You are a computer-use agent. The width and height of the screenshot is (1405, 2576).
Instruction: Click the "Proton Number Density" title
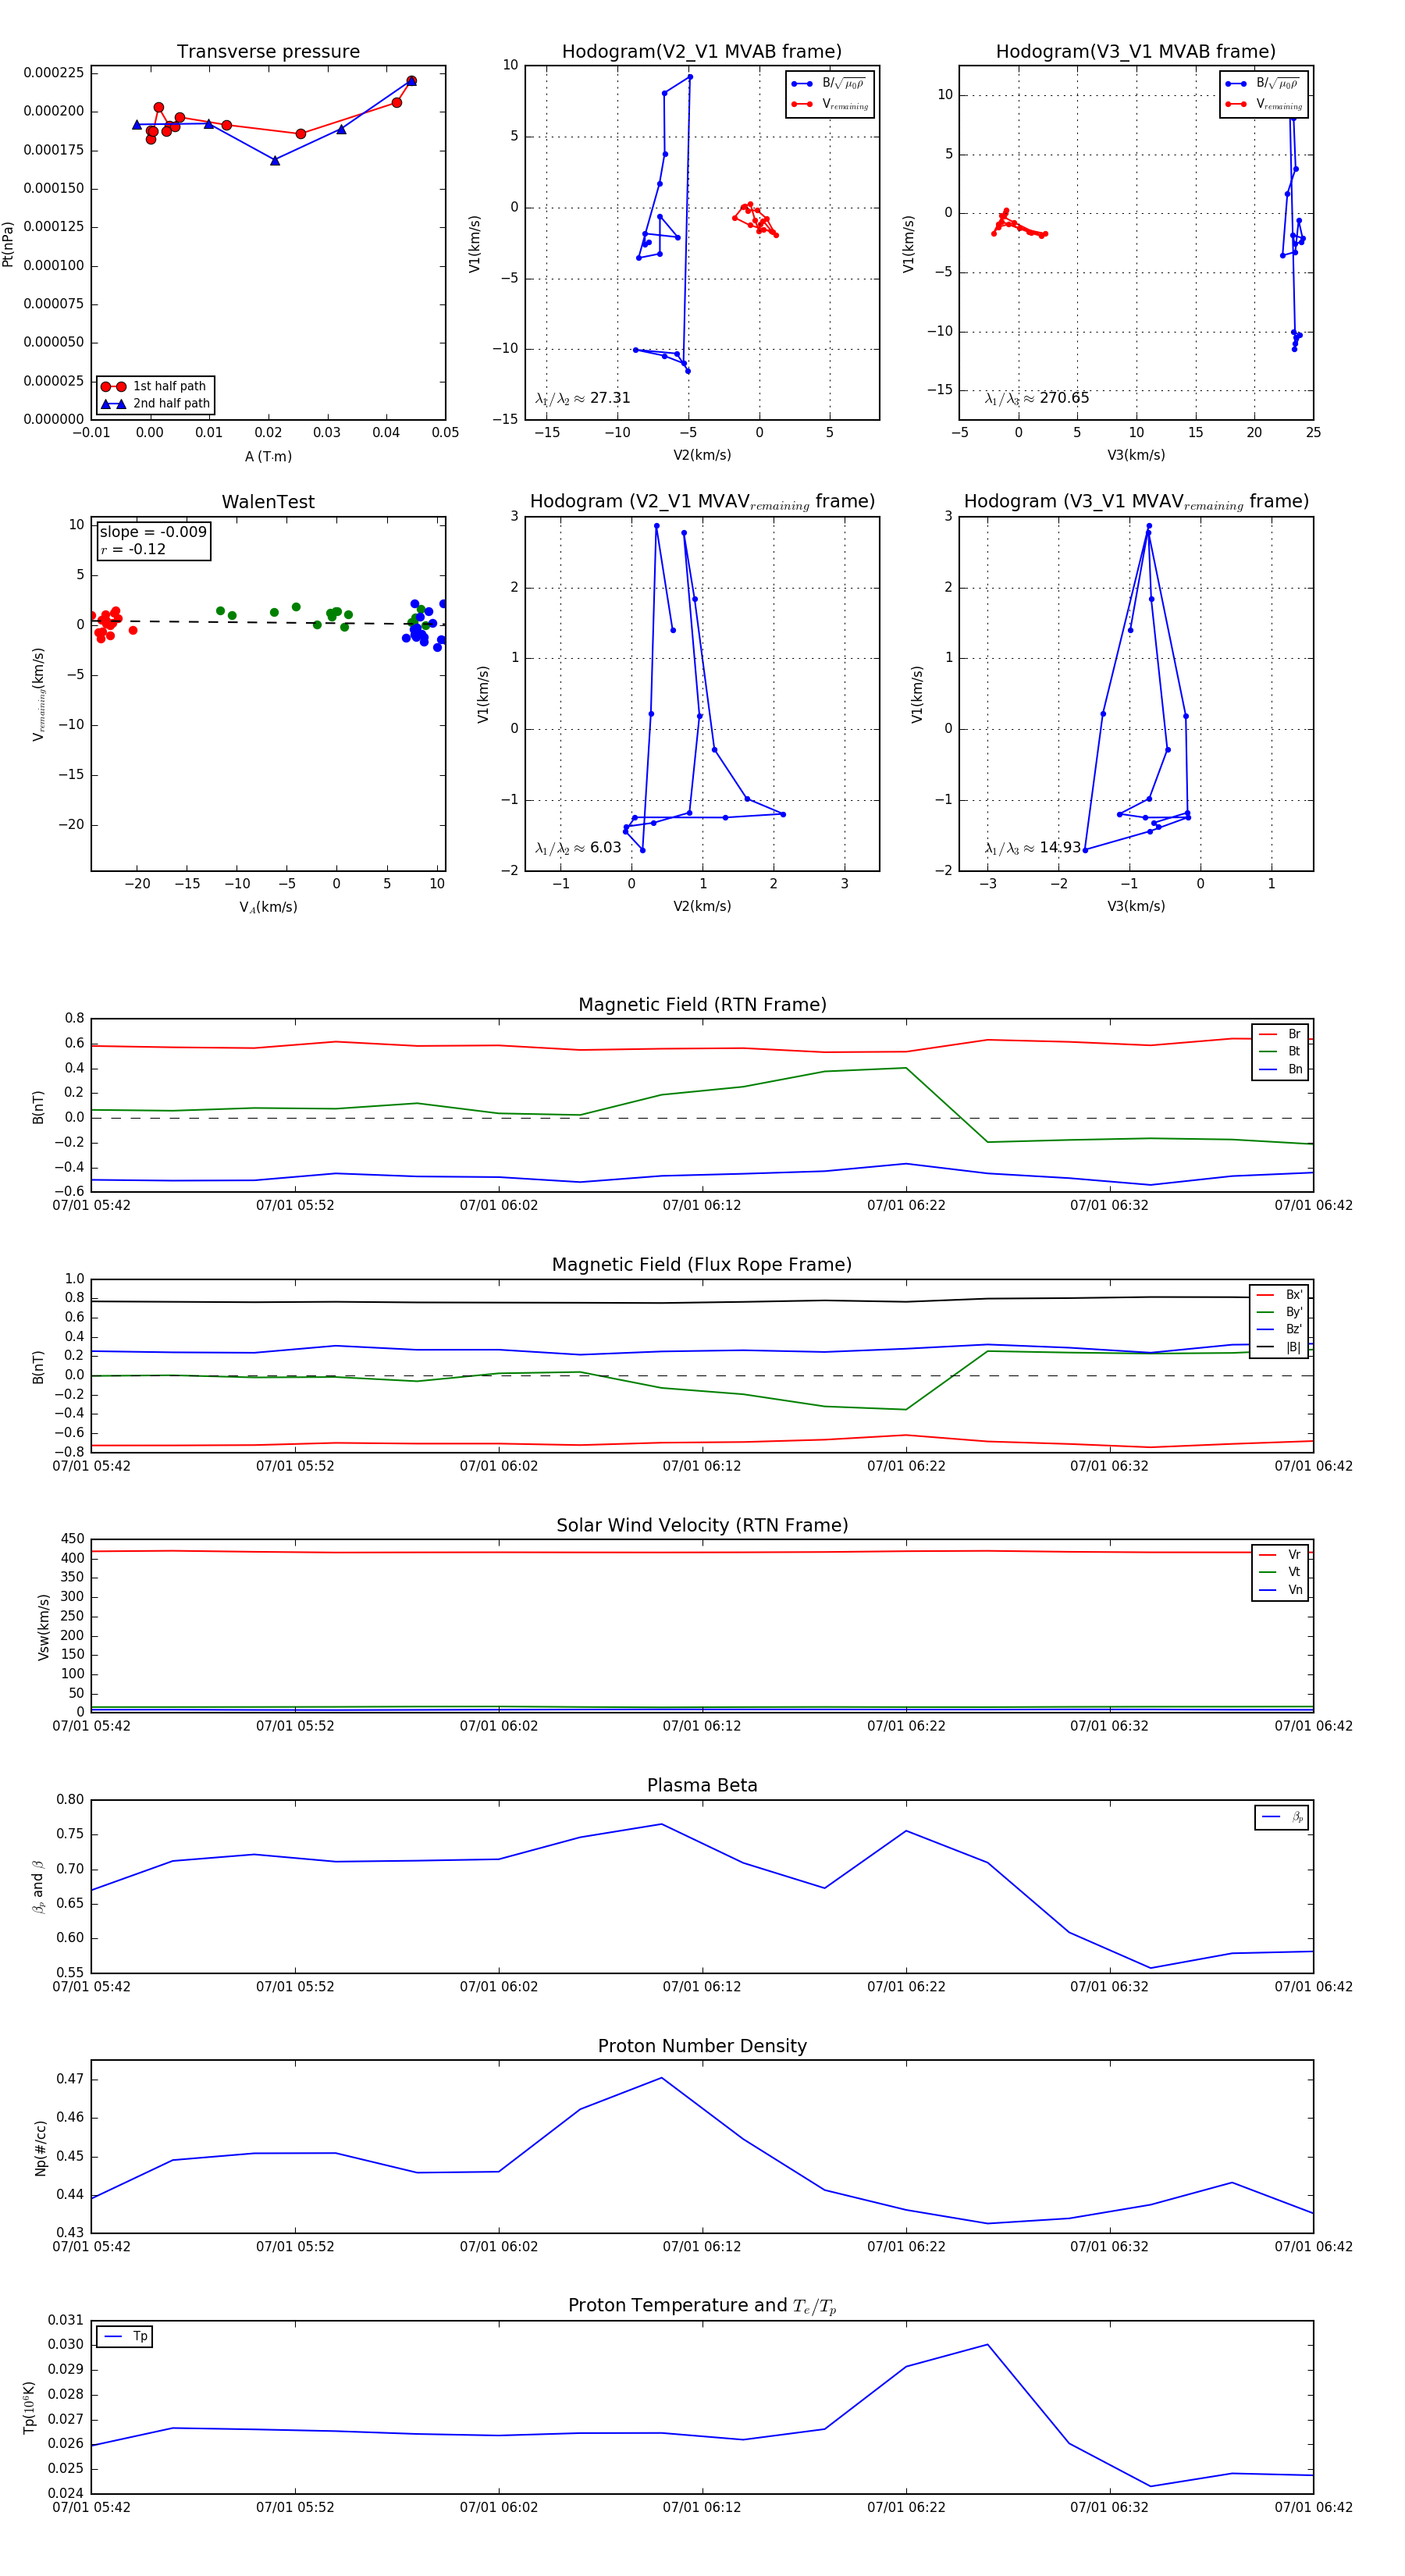[702, 2046]
